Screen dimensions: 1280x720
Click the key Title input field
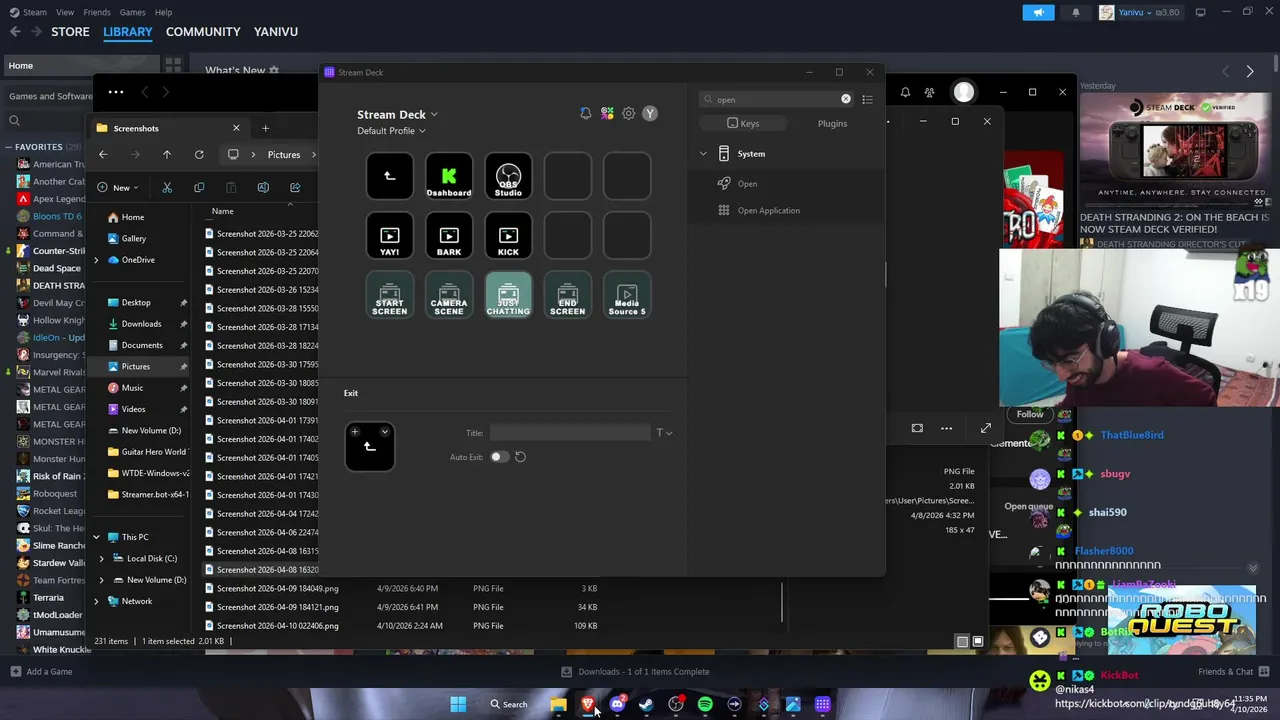[569, 433]
